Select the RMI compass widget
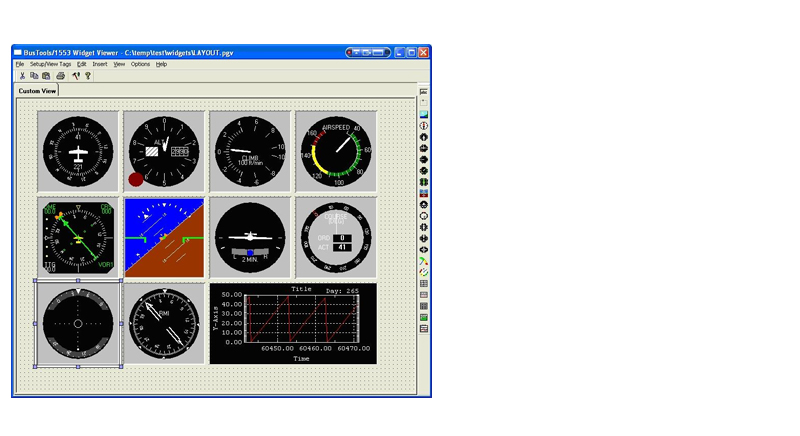This screenshot has width=800, height=436. [x=164, y=324]
